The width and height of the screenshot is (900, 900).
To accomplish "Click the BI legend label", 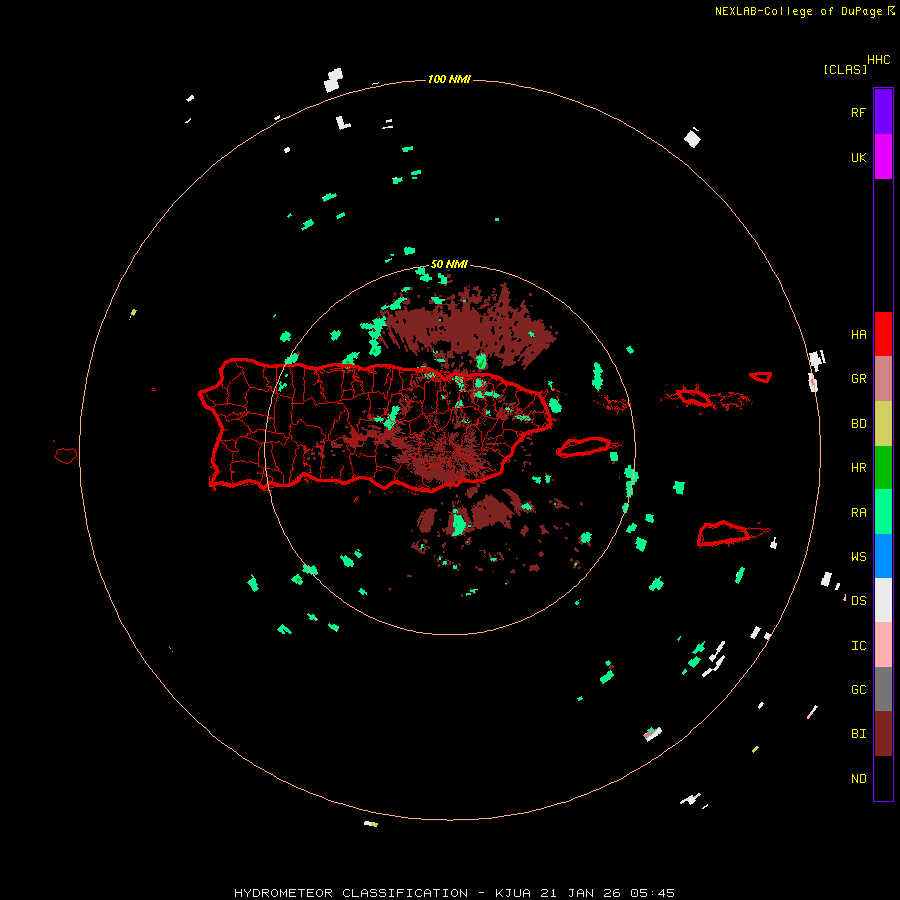I will point(858,734).
